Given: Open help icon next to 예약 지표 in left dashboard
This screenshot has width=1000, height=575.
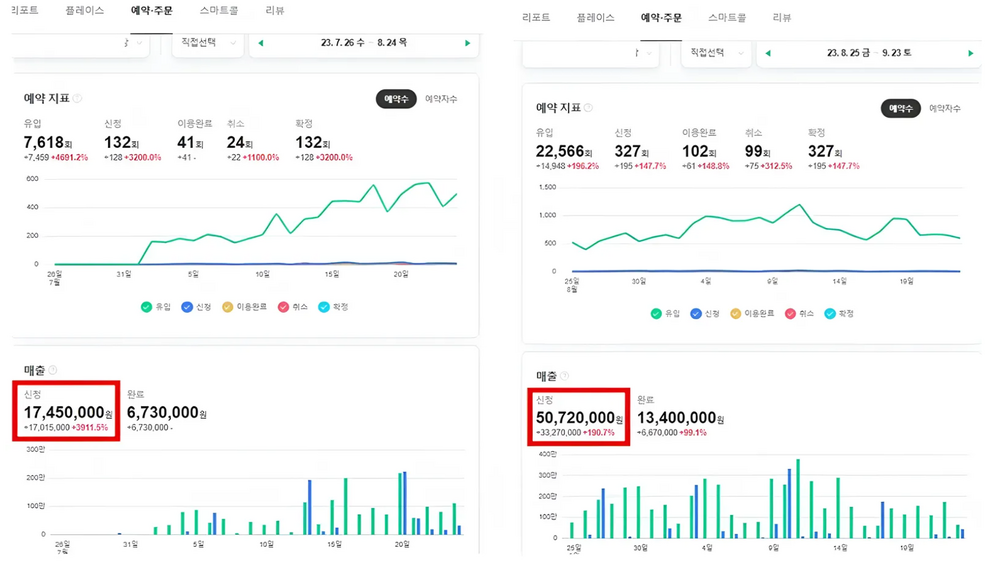Looking at the screenshot, I should point(78,98).
